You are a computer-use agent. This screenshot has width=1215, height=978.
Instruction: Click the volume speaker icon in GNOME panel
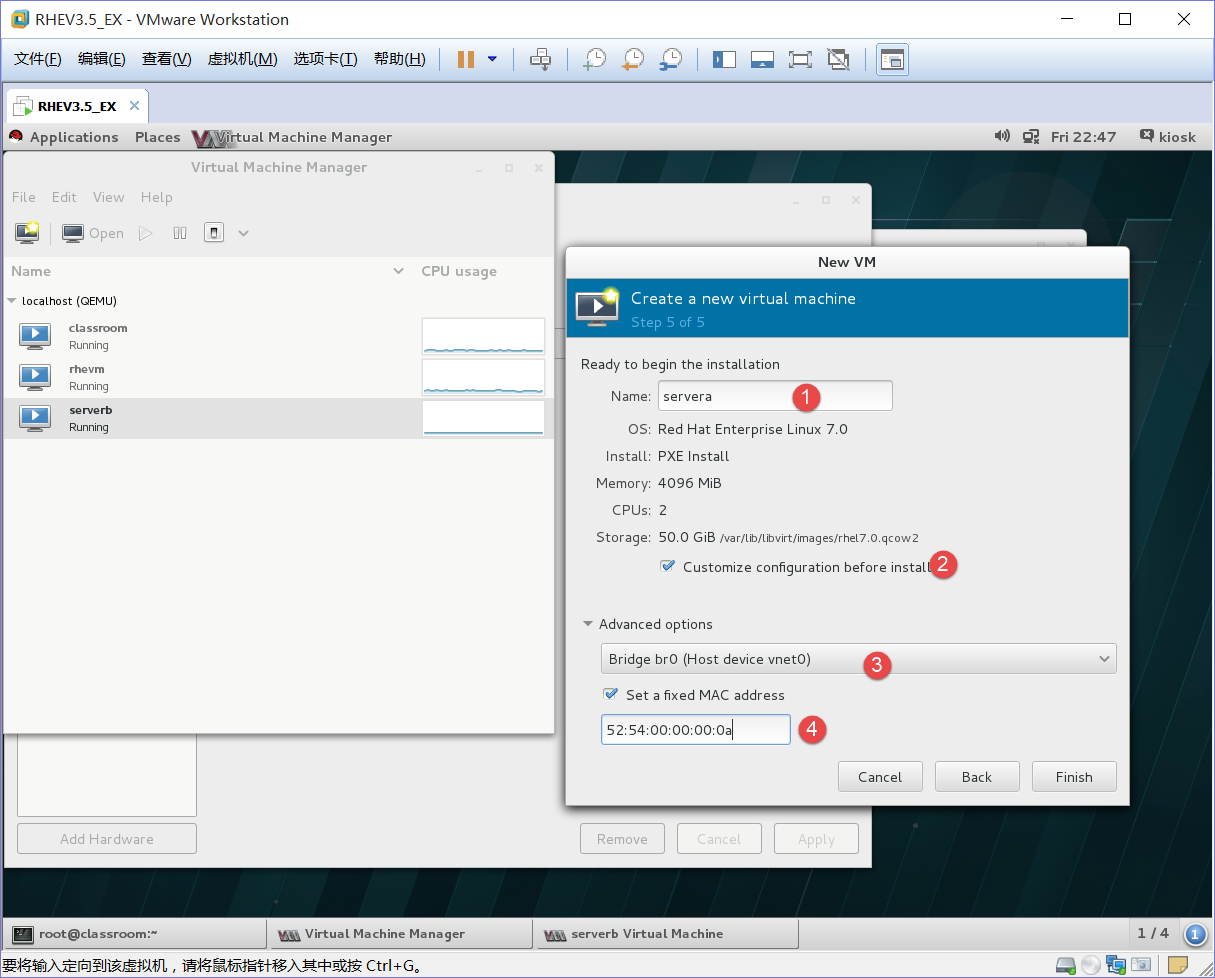pos(1002,137)
